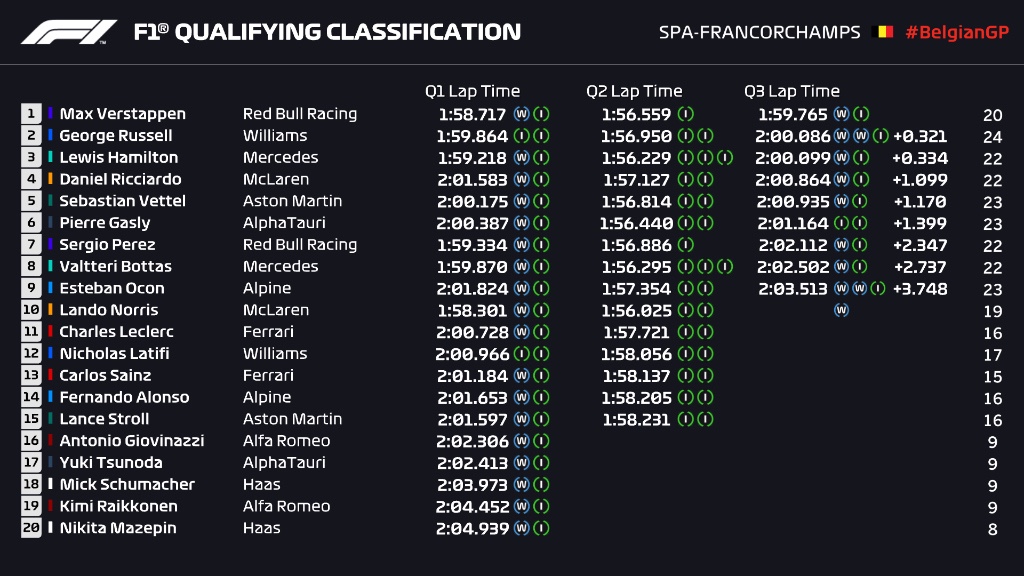Image resolution: width=1024 pixels, height=576 pixels.
Task: Click the team color bar next to Daniel Ricciardo
Action: (50, 180)
